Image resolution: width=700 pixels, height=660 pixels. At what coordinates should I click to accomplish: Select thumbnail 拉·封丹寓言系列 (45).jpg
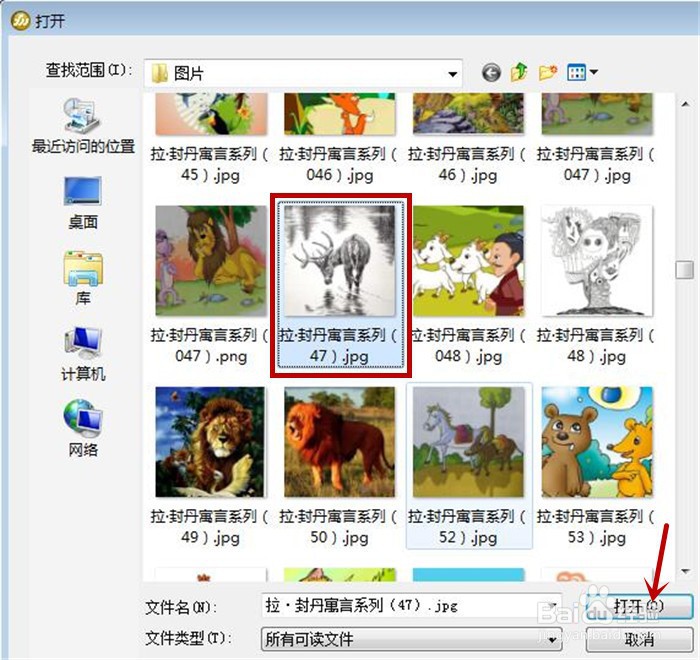(211, 113)
